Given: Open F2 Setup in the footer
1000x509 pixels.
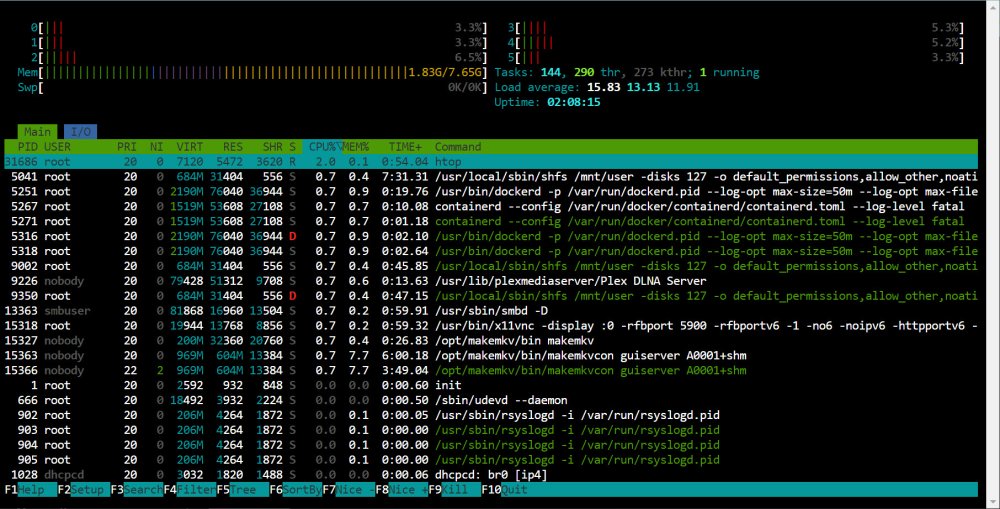Looking at the screenshot, I should (84, 490).
